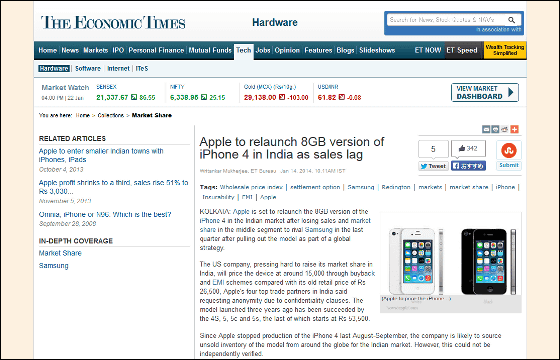This screenshot has height=360, width=560.
Task: Click the Sensex value 21,337.67
Action: pos(112,98)
